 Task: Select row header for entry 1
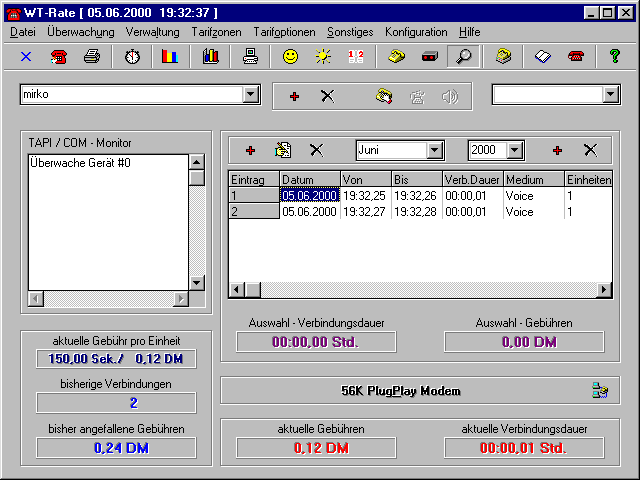(x=254, y=196)
